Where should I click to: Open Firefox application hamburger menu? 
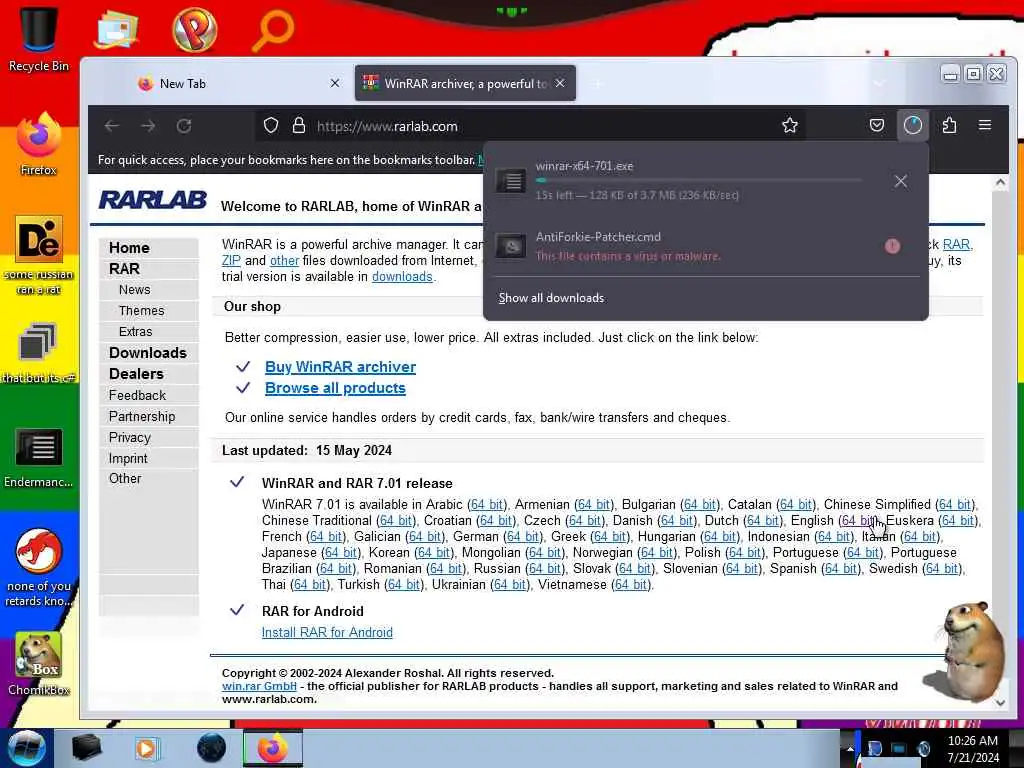pos(985,125)
